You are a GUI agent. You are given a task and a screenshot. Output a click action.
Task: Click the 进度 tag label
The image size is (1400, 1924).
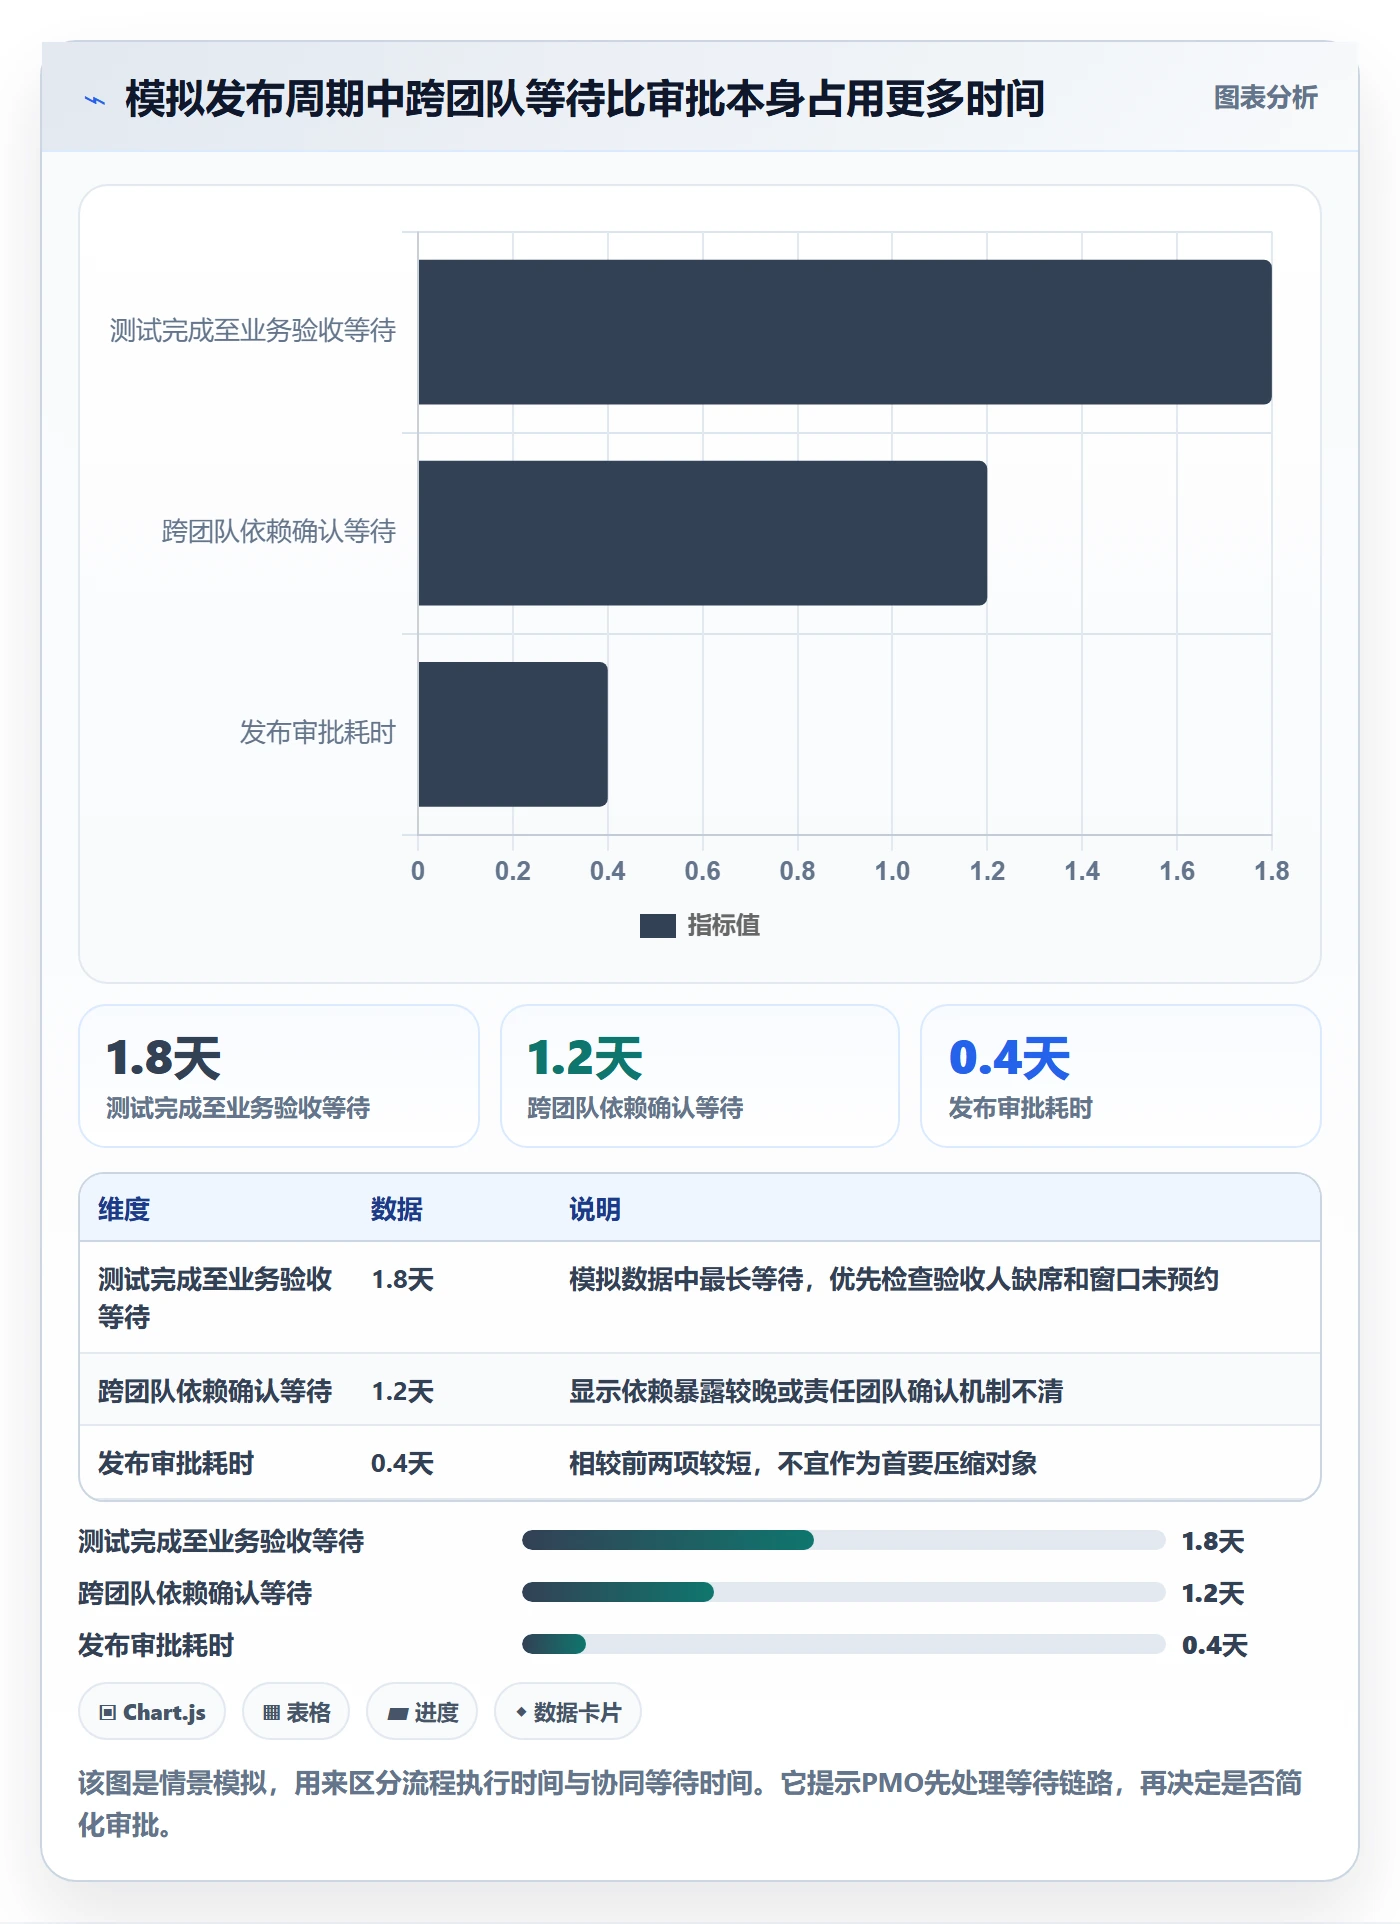tap(436, 1713)
